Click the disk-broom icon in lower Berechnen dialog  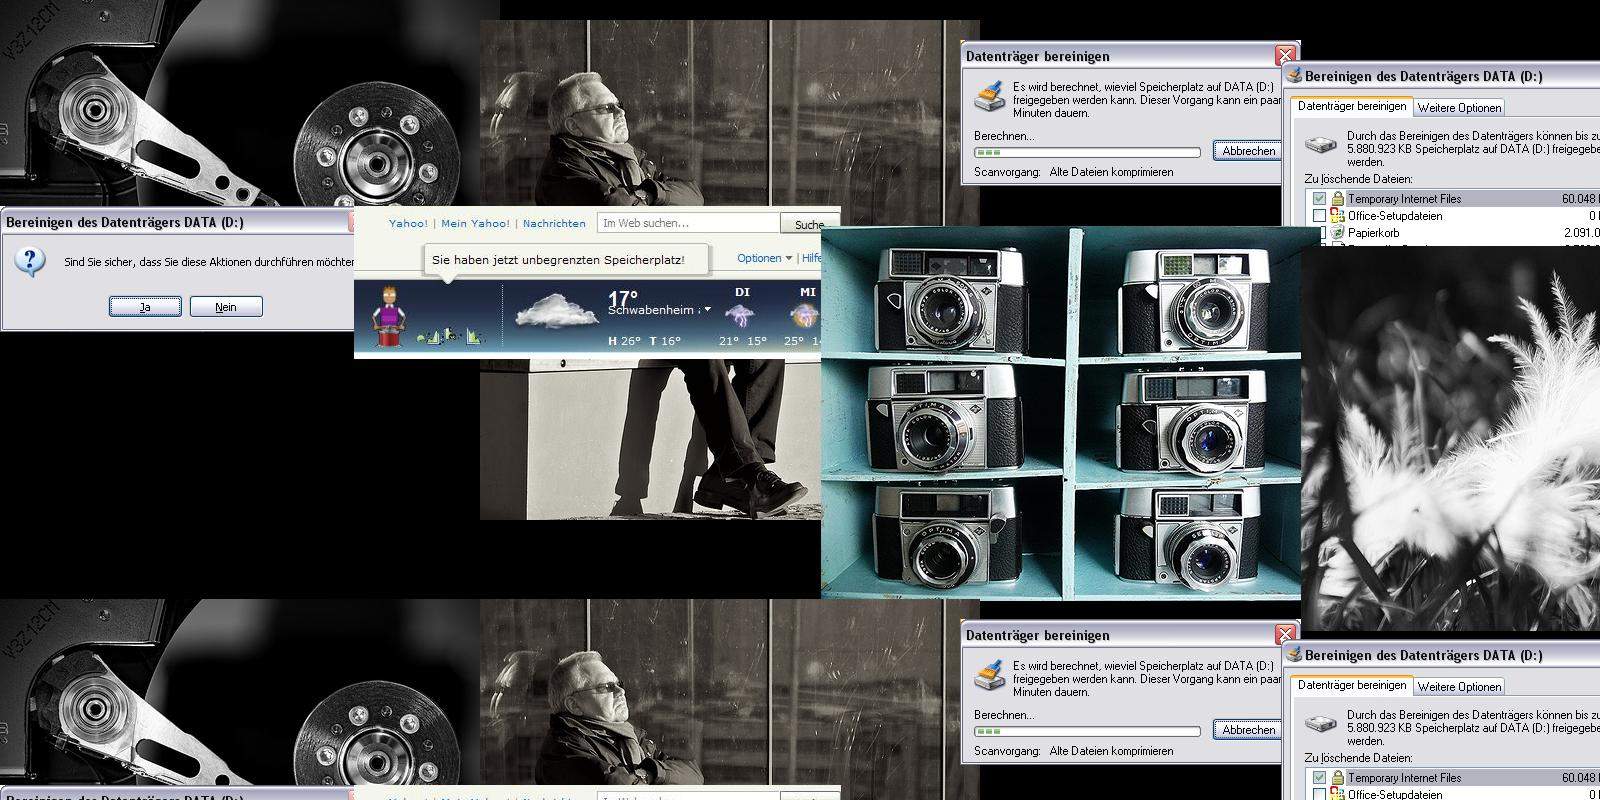(989, 676)
